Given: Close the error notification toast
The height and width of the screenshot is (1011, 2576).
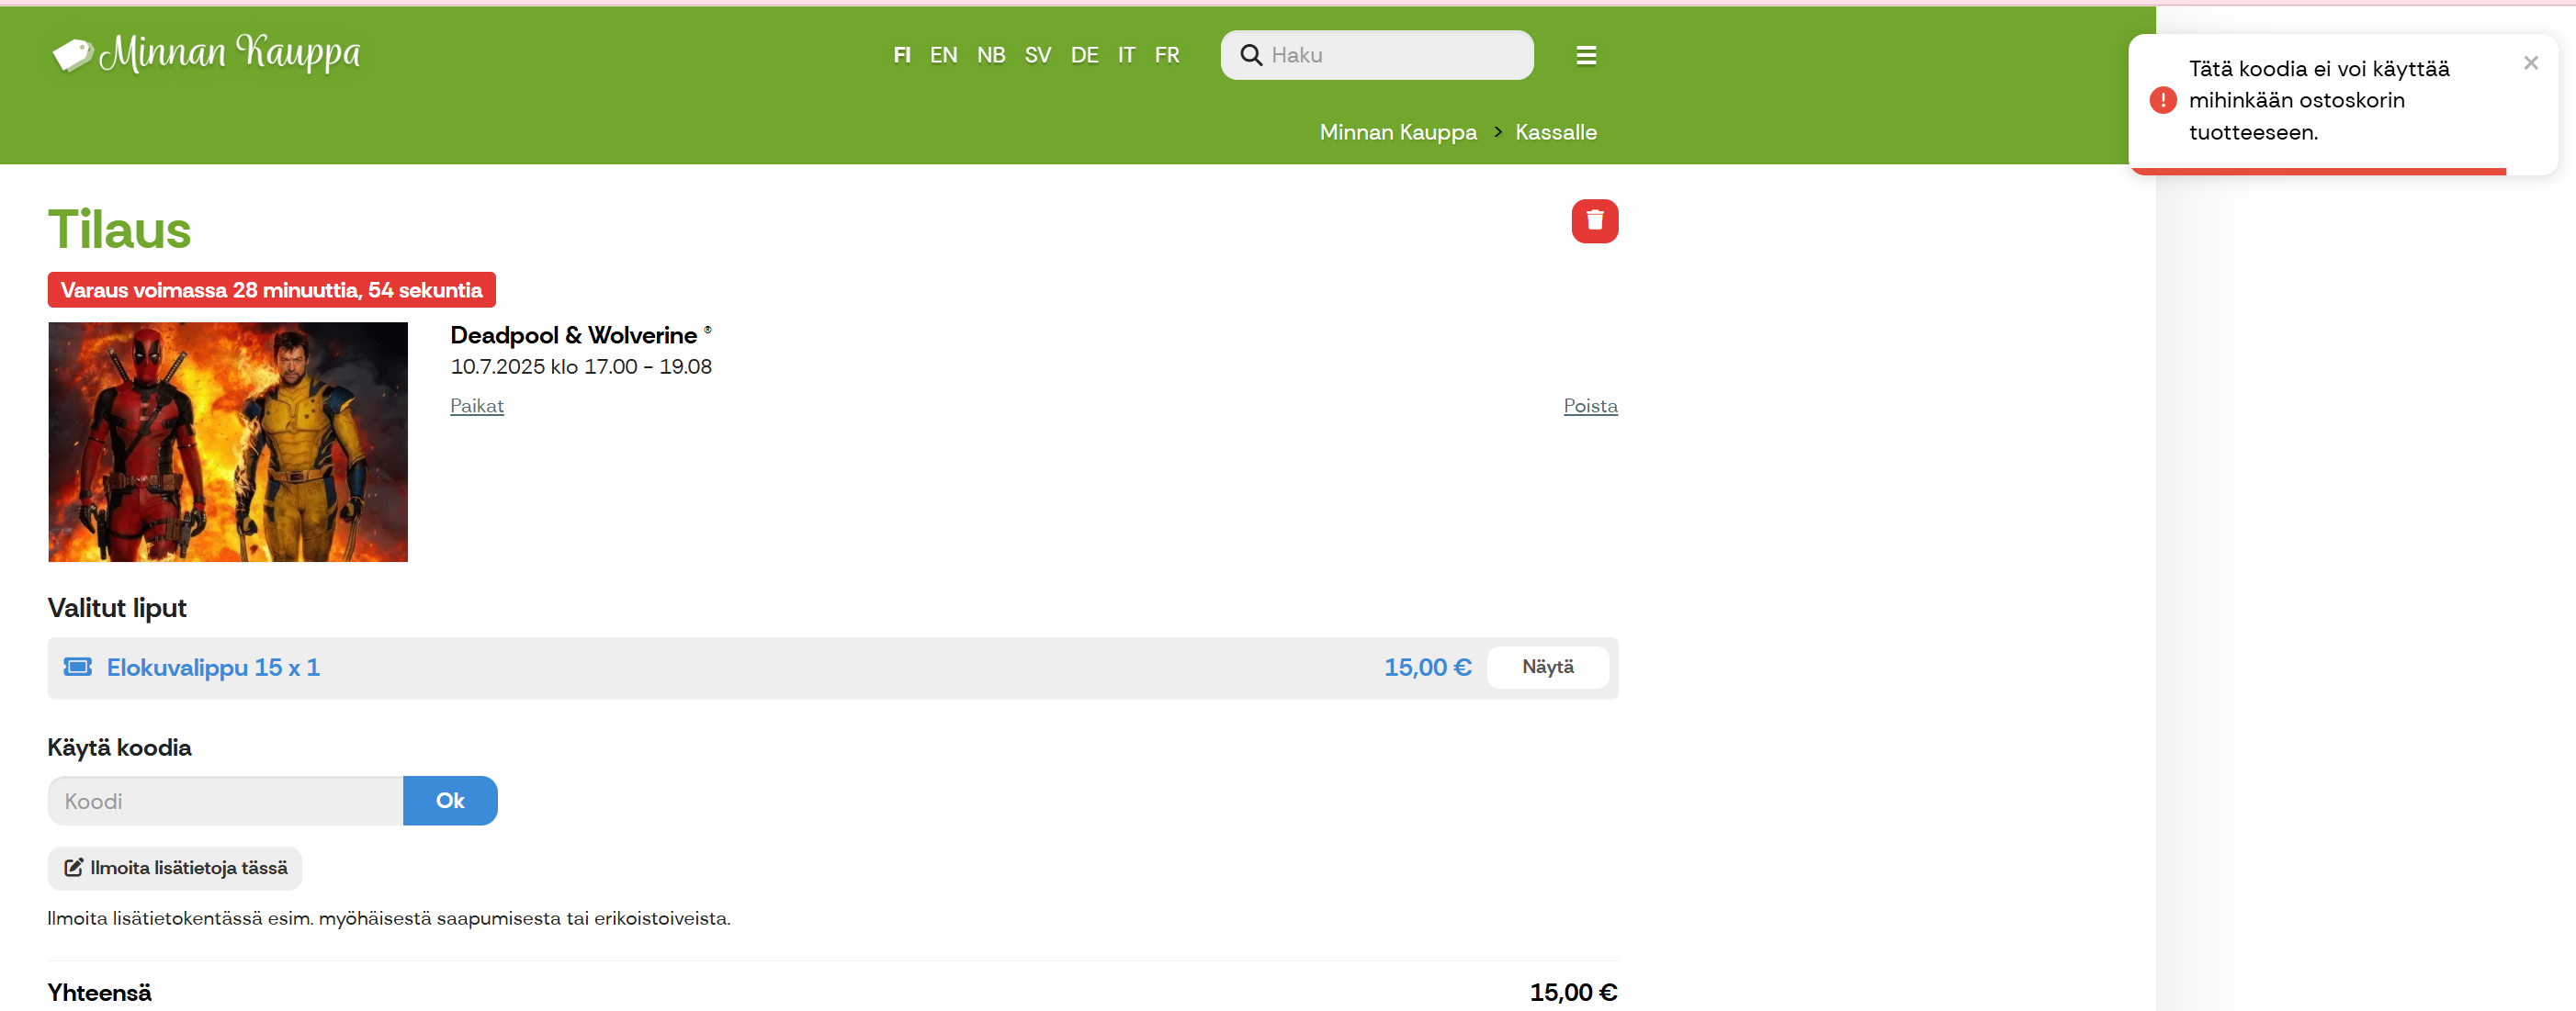Looking at the screenshot, I should (2530, 63).
